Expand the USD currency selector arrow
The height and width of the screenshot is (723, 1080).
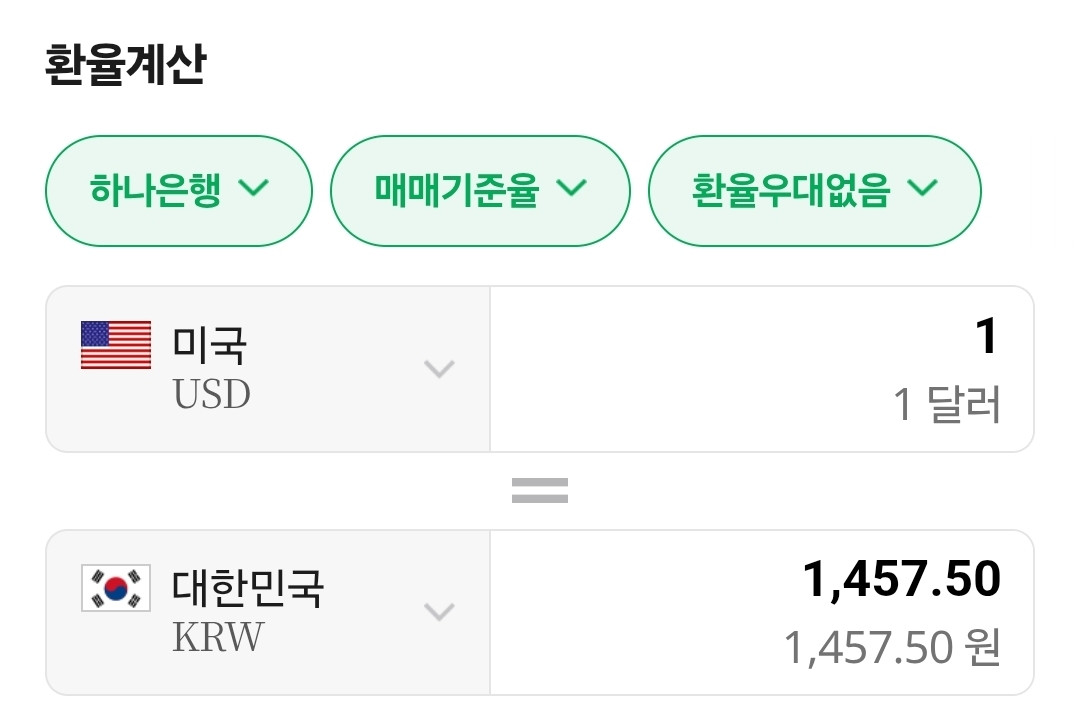point(439,369)
